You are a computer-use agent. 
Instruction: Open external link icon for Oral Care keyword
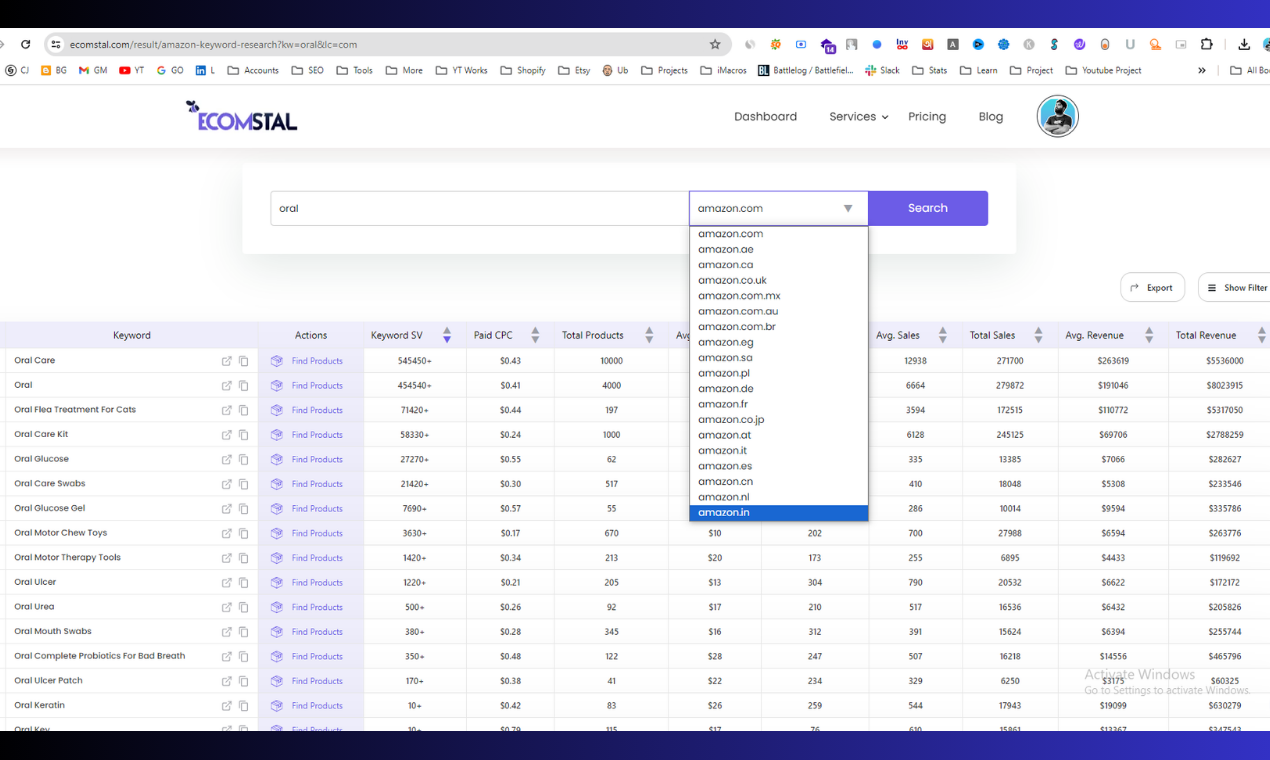[227, 361]
